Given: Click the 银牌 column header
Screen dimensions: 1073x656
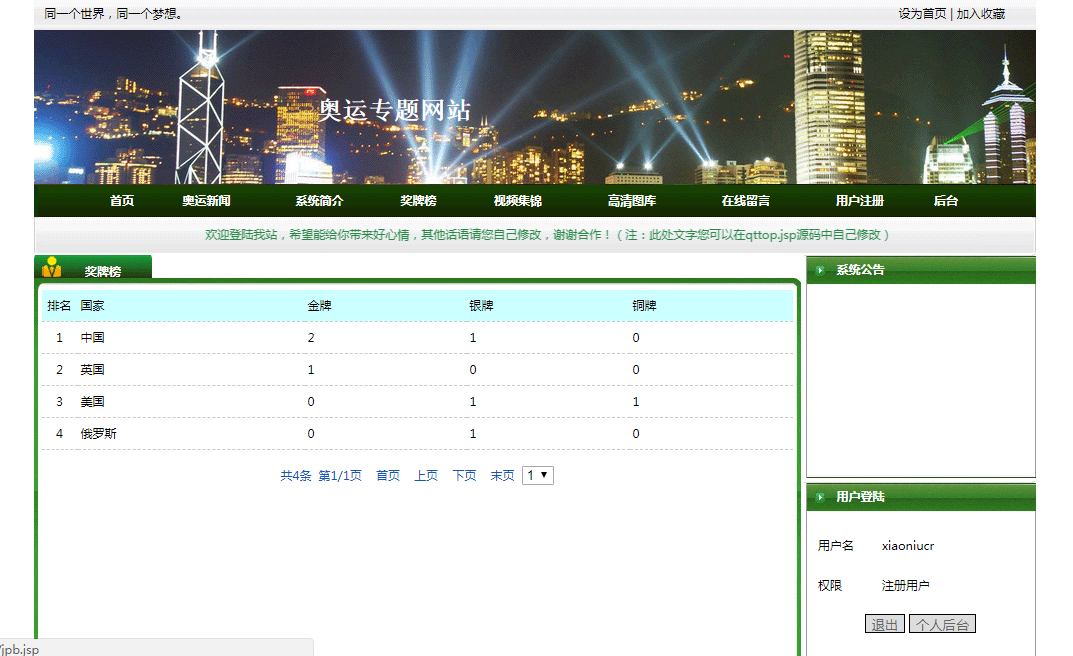Looking at the screenshot, I should click(481, 306).
